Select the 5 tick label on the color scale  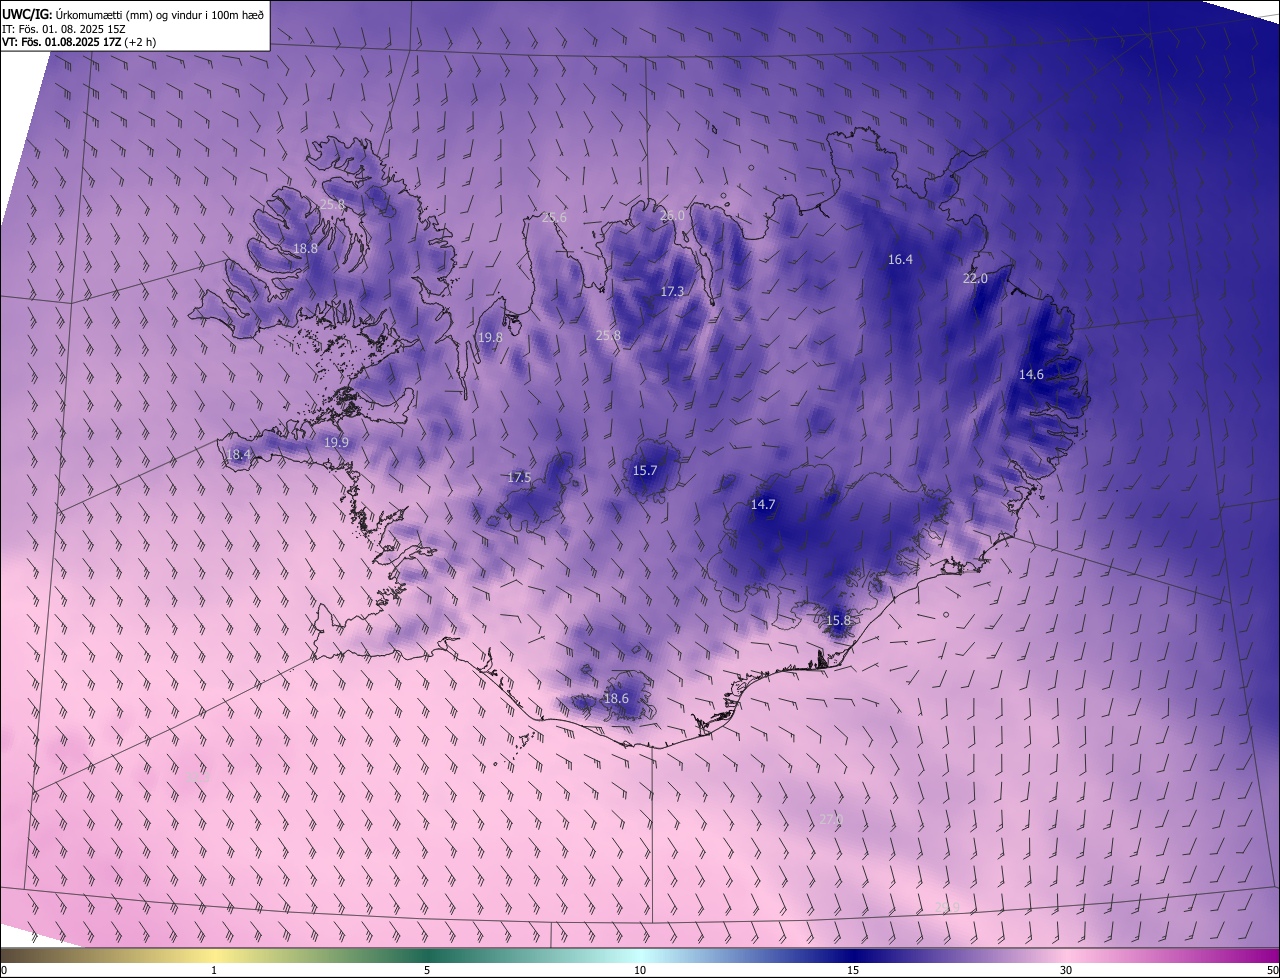click(427, 970)
